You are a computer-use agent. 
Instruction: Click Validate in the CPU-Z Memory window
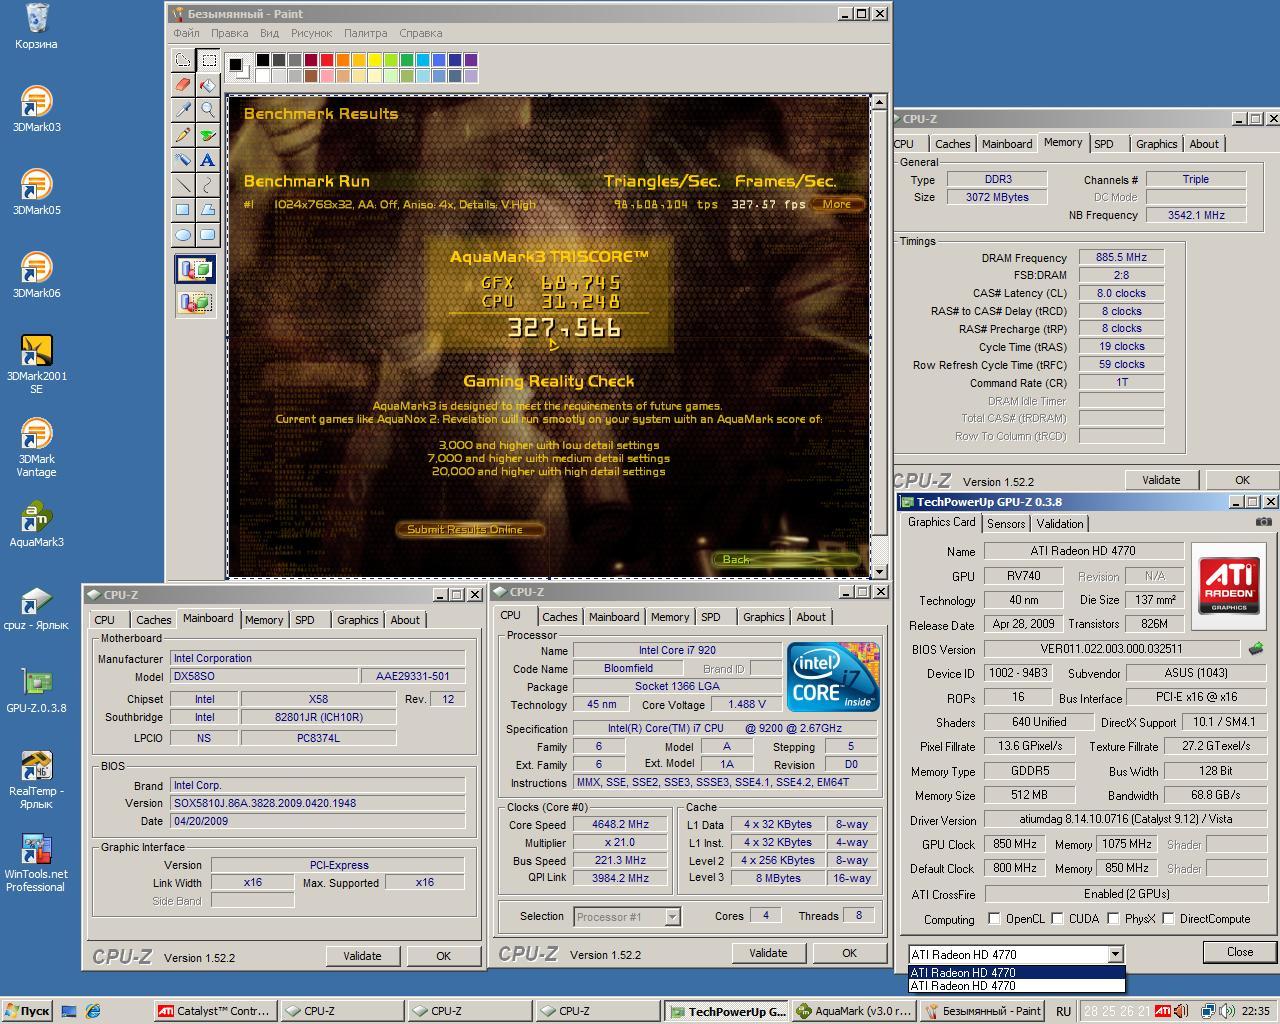coord(1161,480)
